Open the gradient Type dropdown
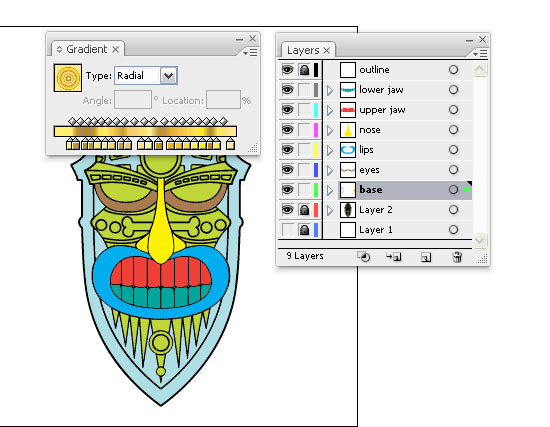The height and width of the screenshot is (427, 550). click(169, 76)
